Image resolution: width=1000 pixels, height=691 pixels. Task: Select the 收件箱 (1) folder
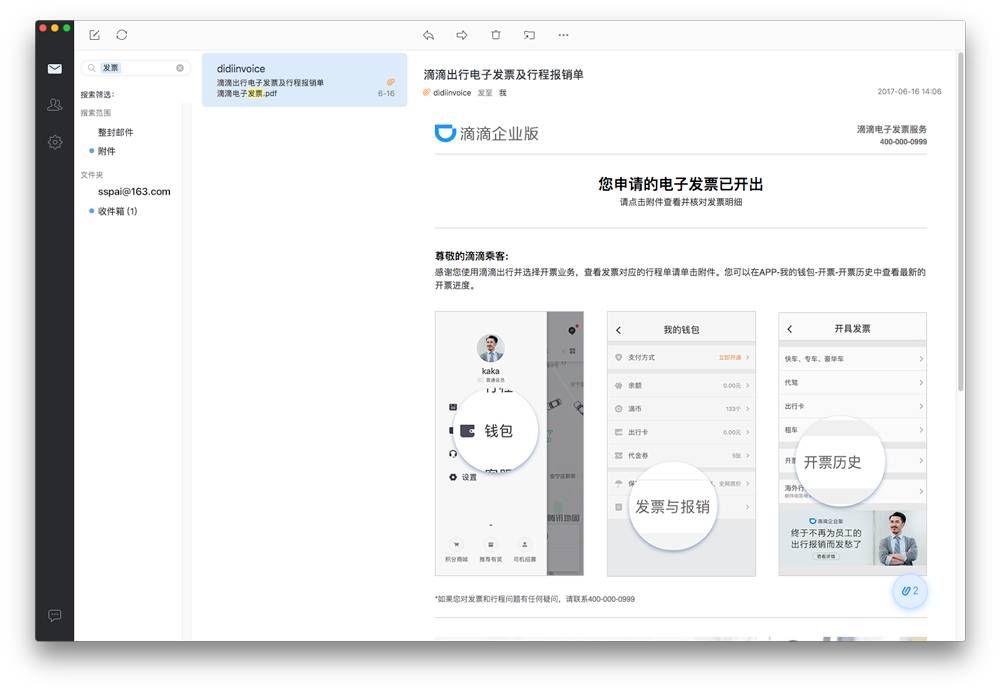(x=117, y=211)
